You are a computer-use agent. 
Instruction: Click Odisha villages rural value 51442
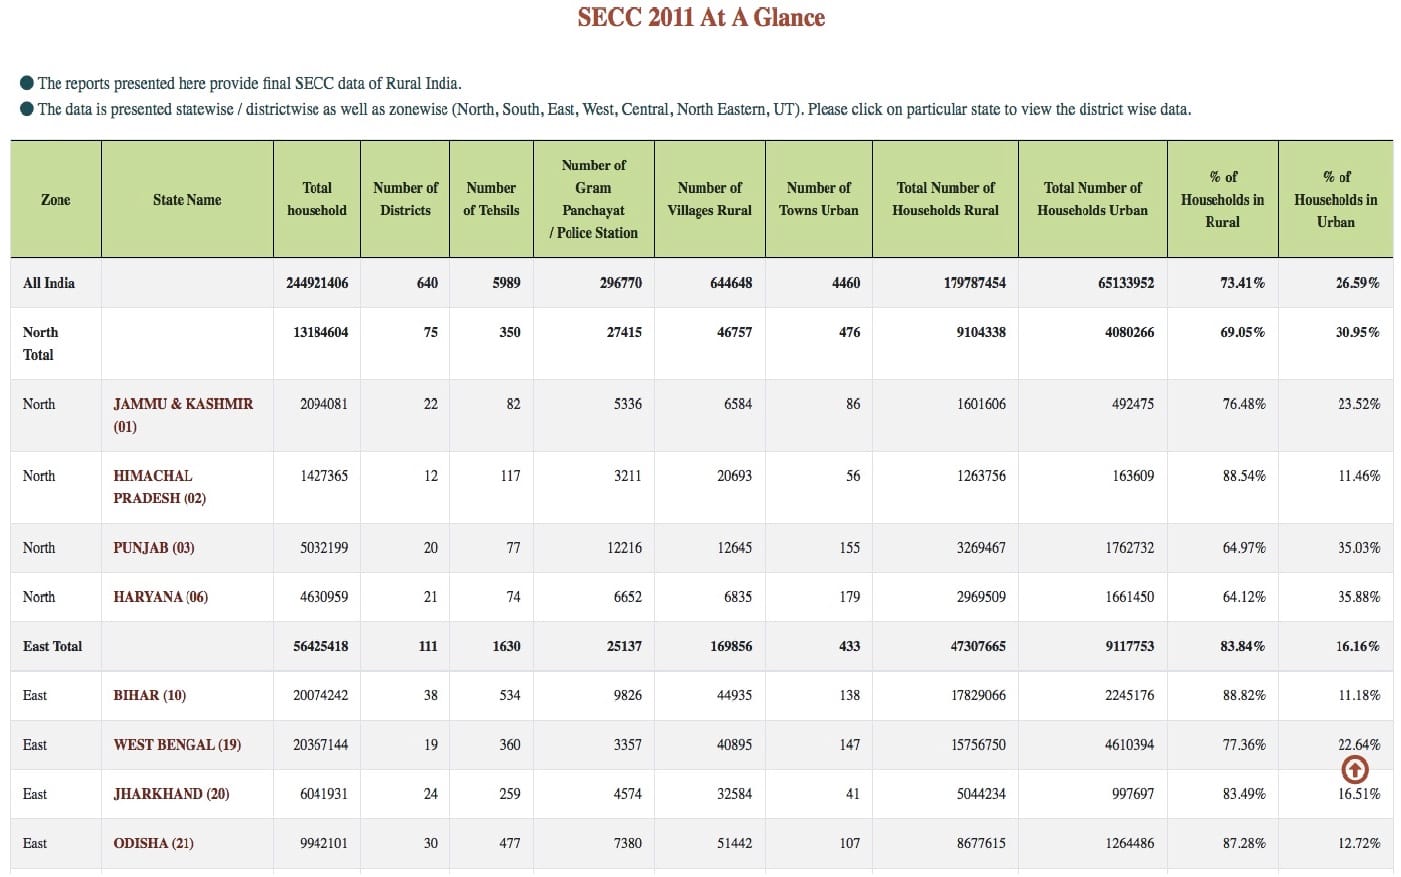click(x=734, y=843)
